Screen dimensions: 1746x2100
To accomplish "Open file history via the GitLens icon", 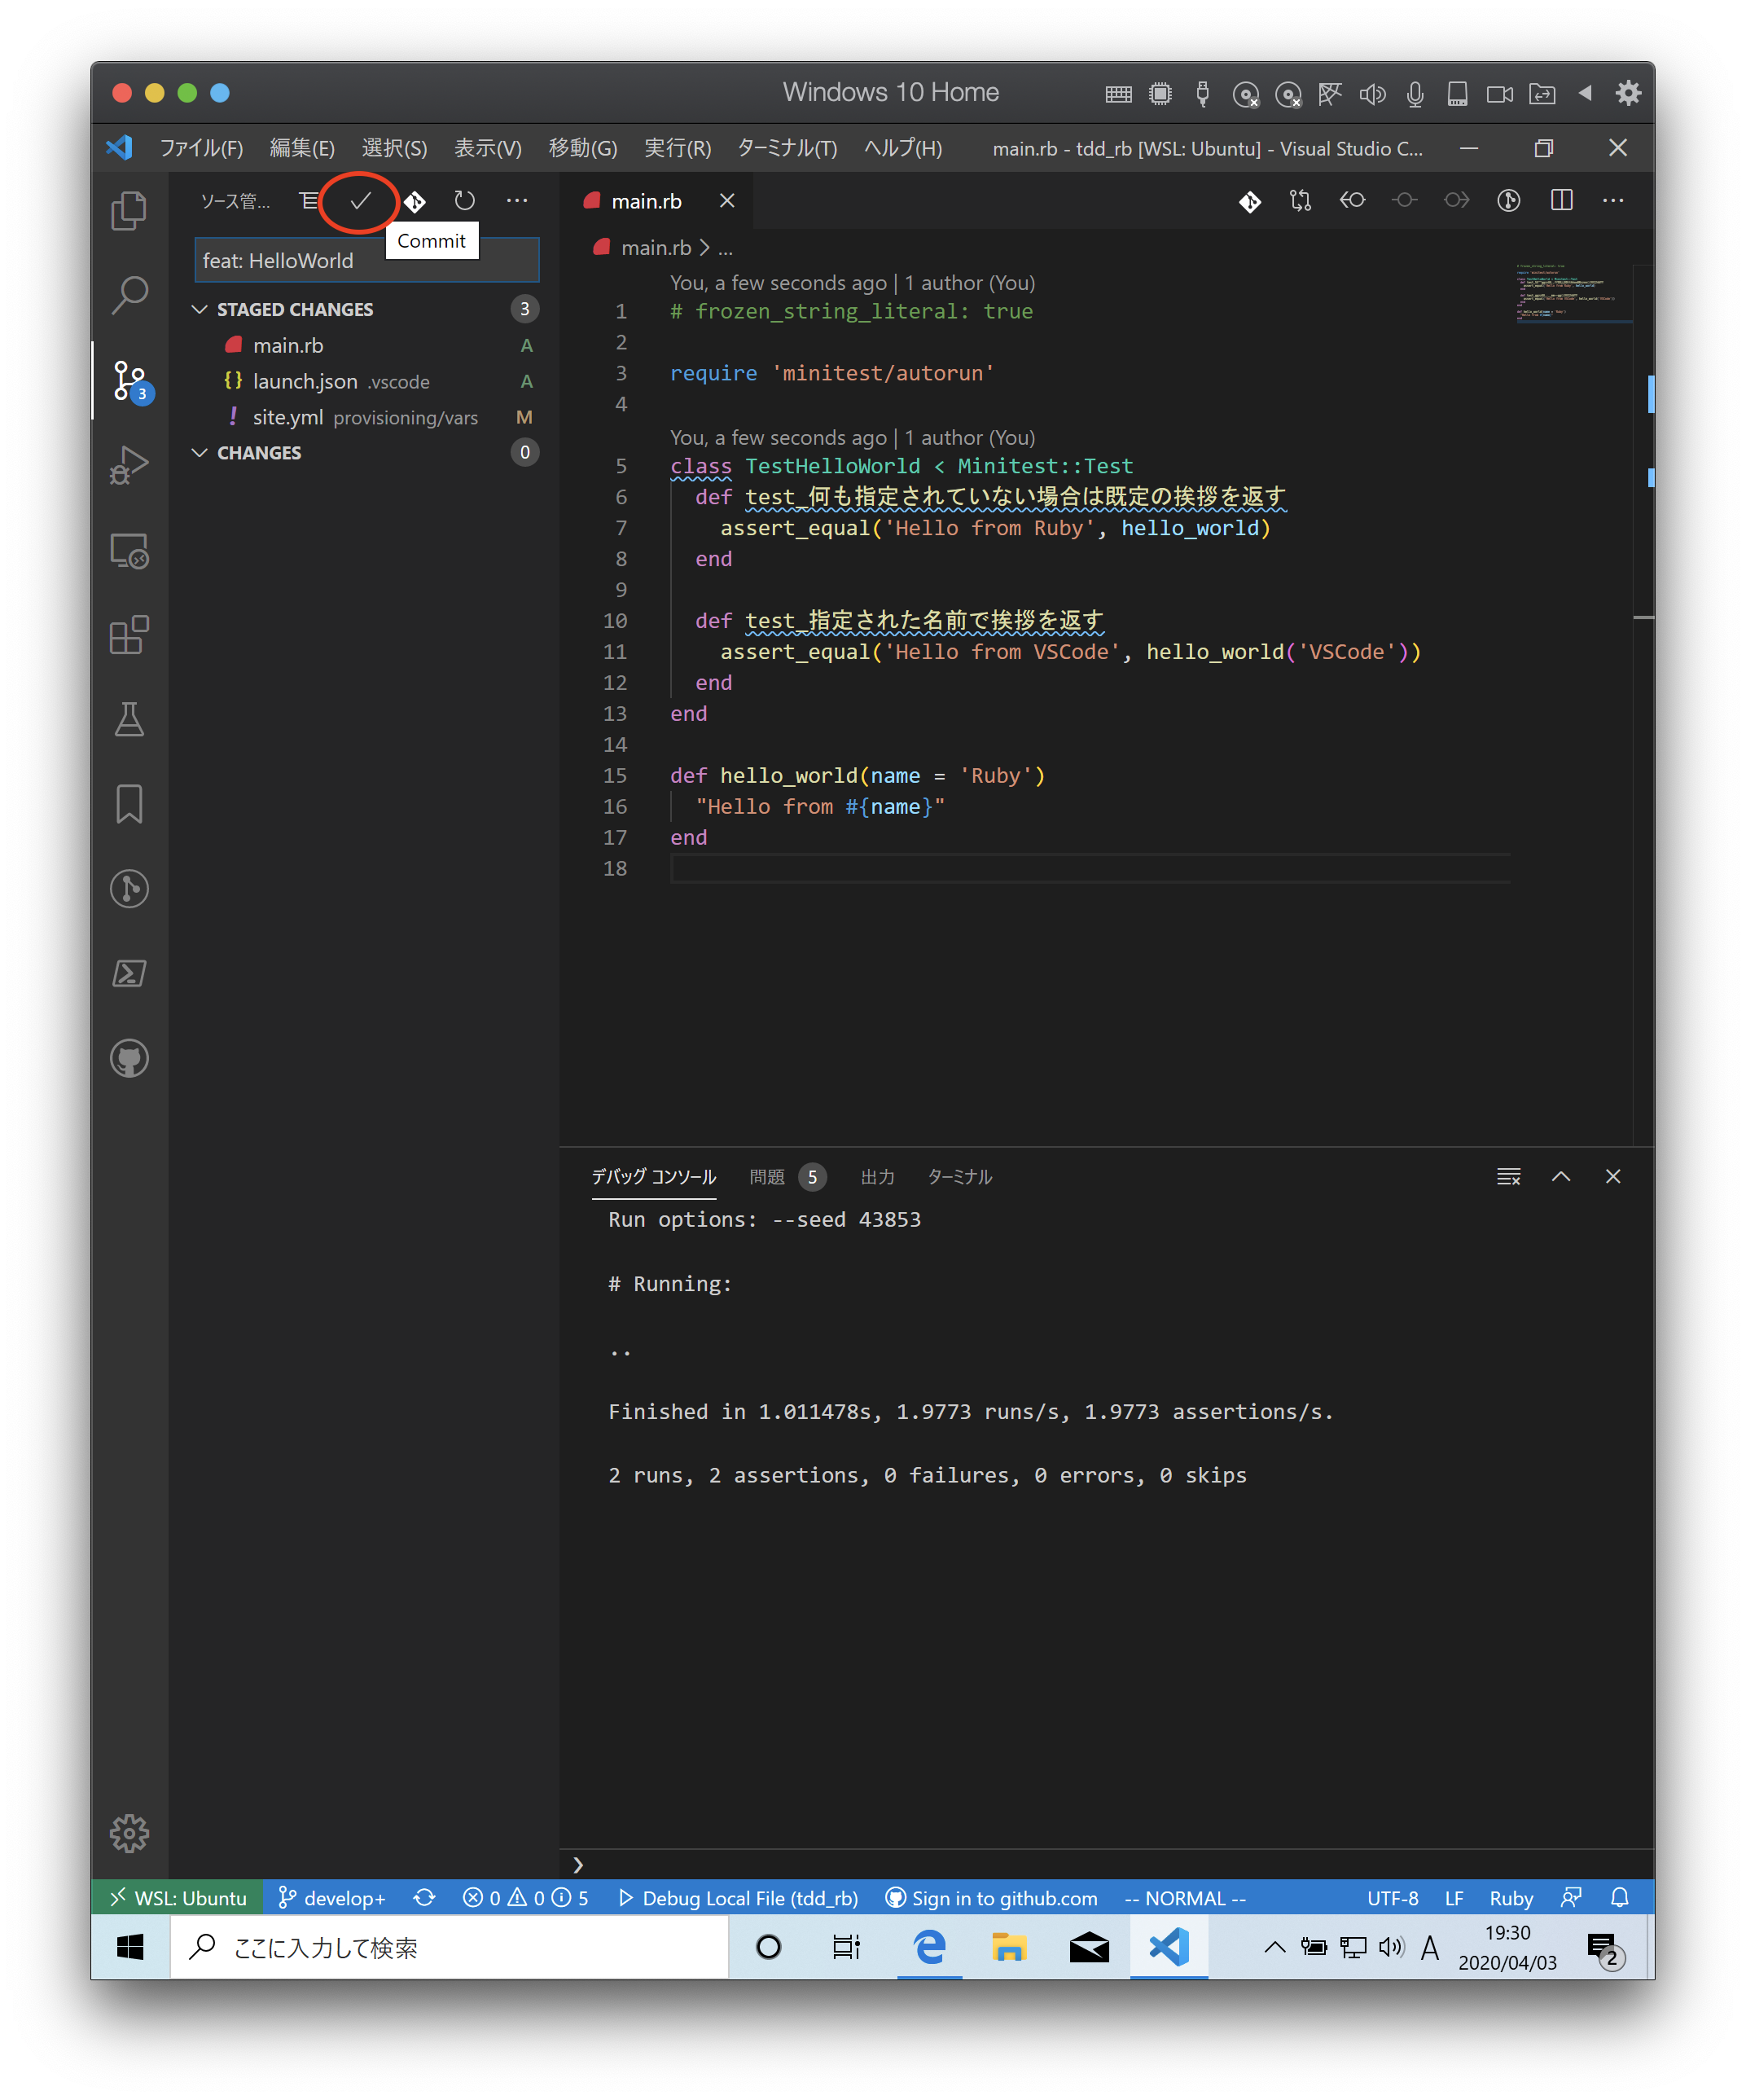I will pos(1509,201).
